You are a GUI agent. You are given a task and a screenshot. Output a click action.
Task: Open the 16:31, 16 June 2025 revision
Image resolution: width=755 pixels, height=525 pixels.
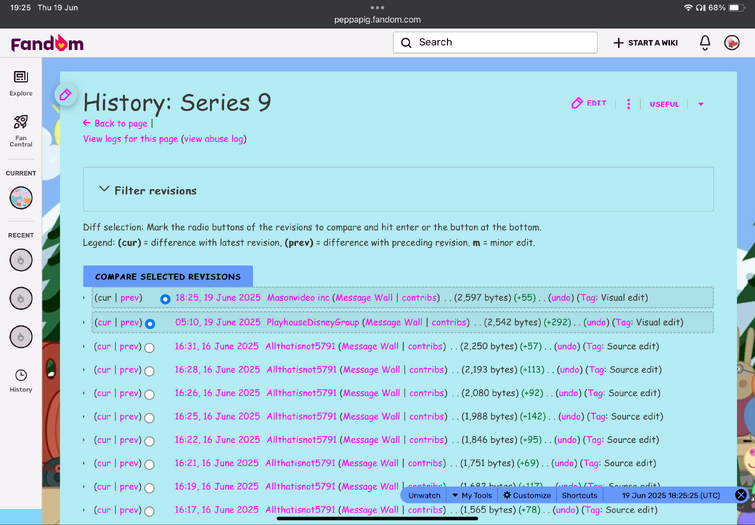tap(216, 346)
